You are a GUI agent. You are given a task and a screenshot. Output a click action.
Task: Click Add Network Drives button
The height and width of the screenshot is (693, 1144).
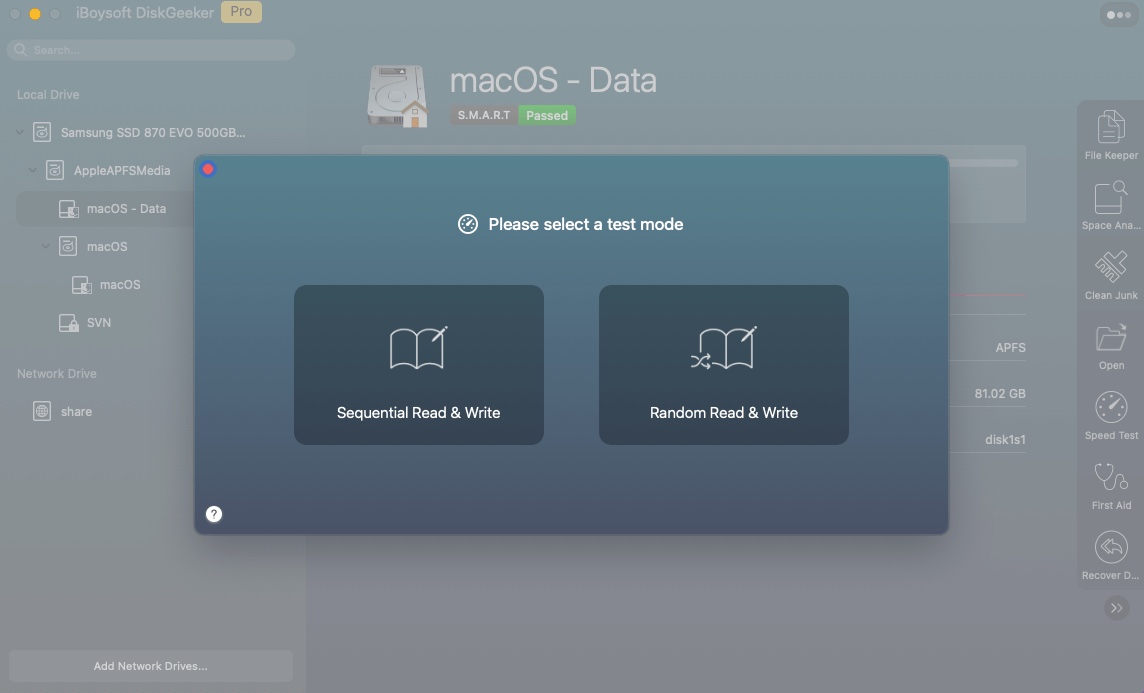point(151,666)
